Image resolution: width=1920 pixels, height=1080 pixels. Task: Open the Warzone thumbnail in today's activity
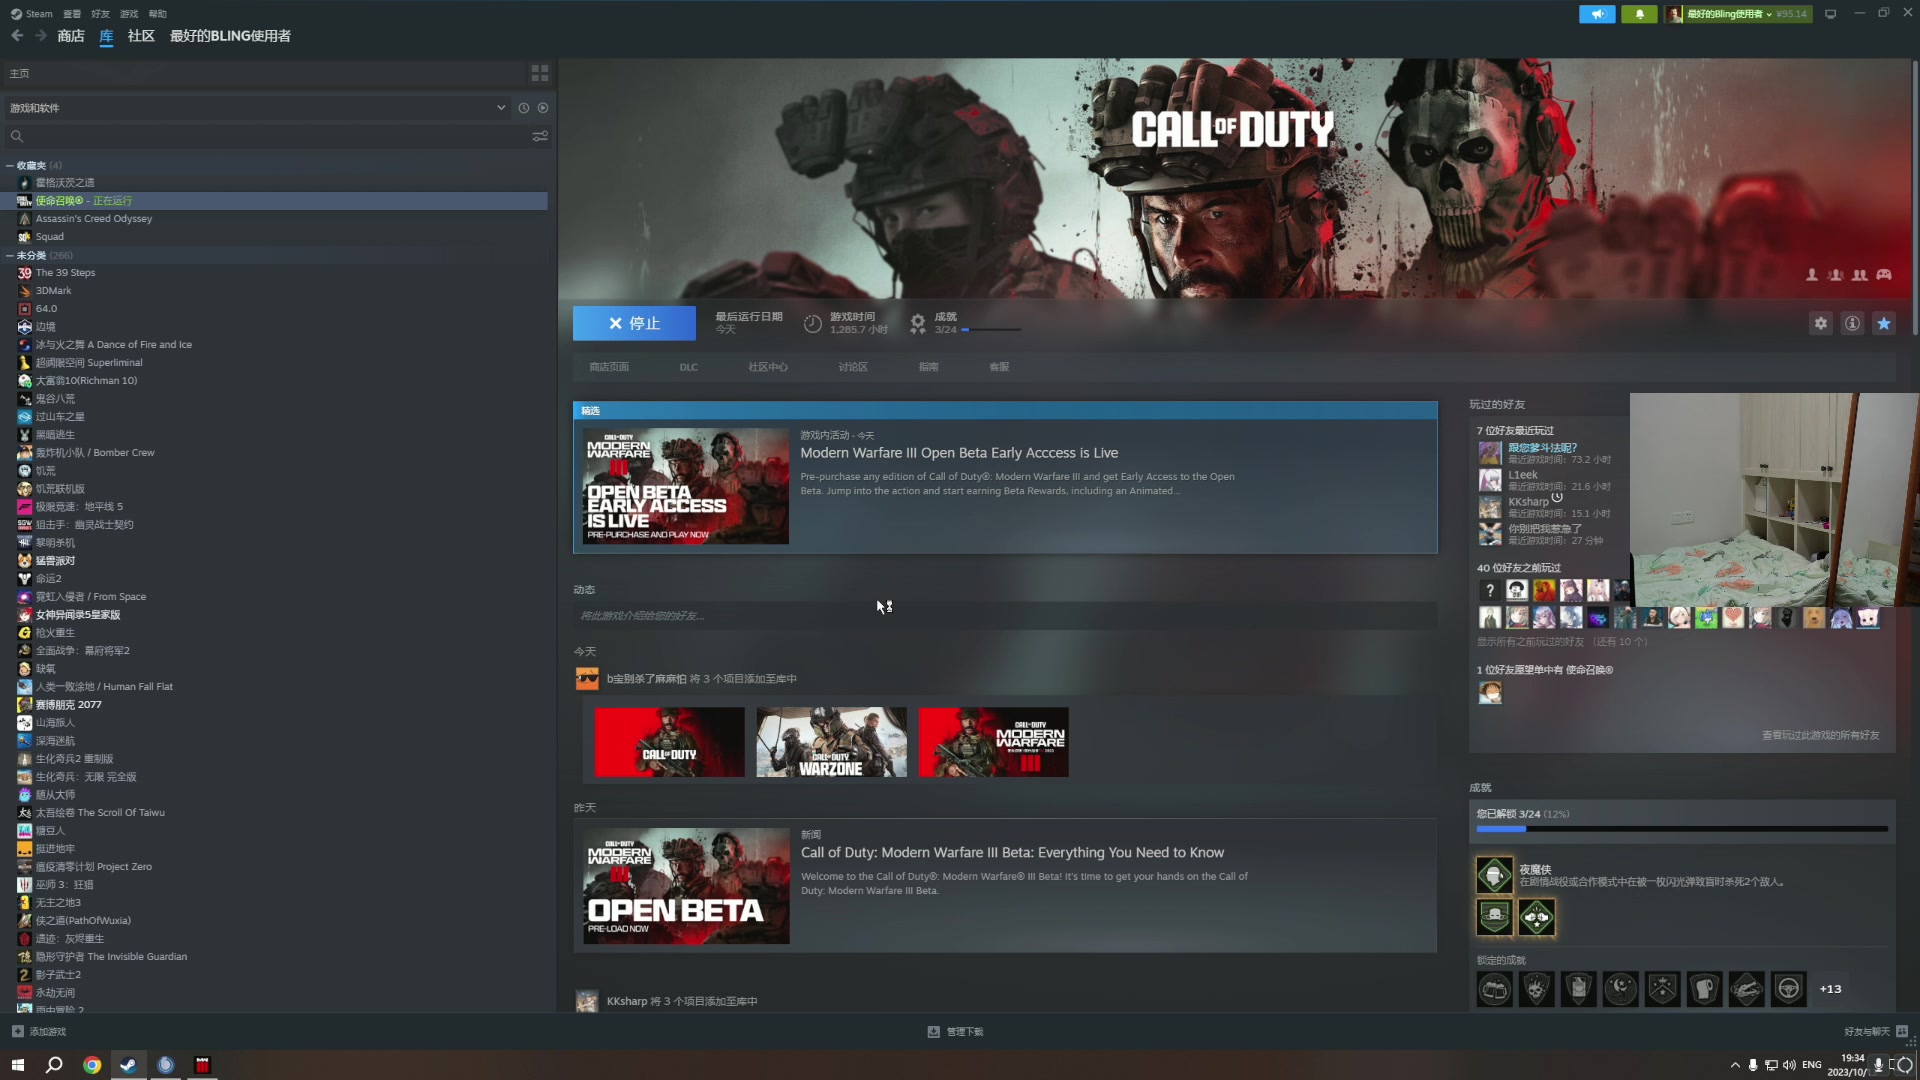tap(831, 742)
